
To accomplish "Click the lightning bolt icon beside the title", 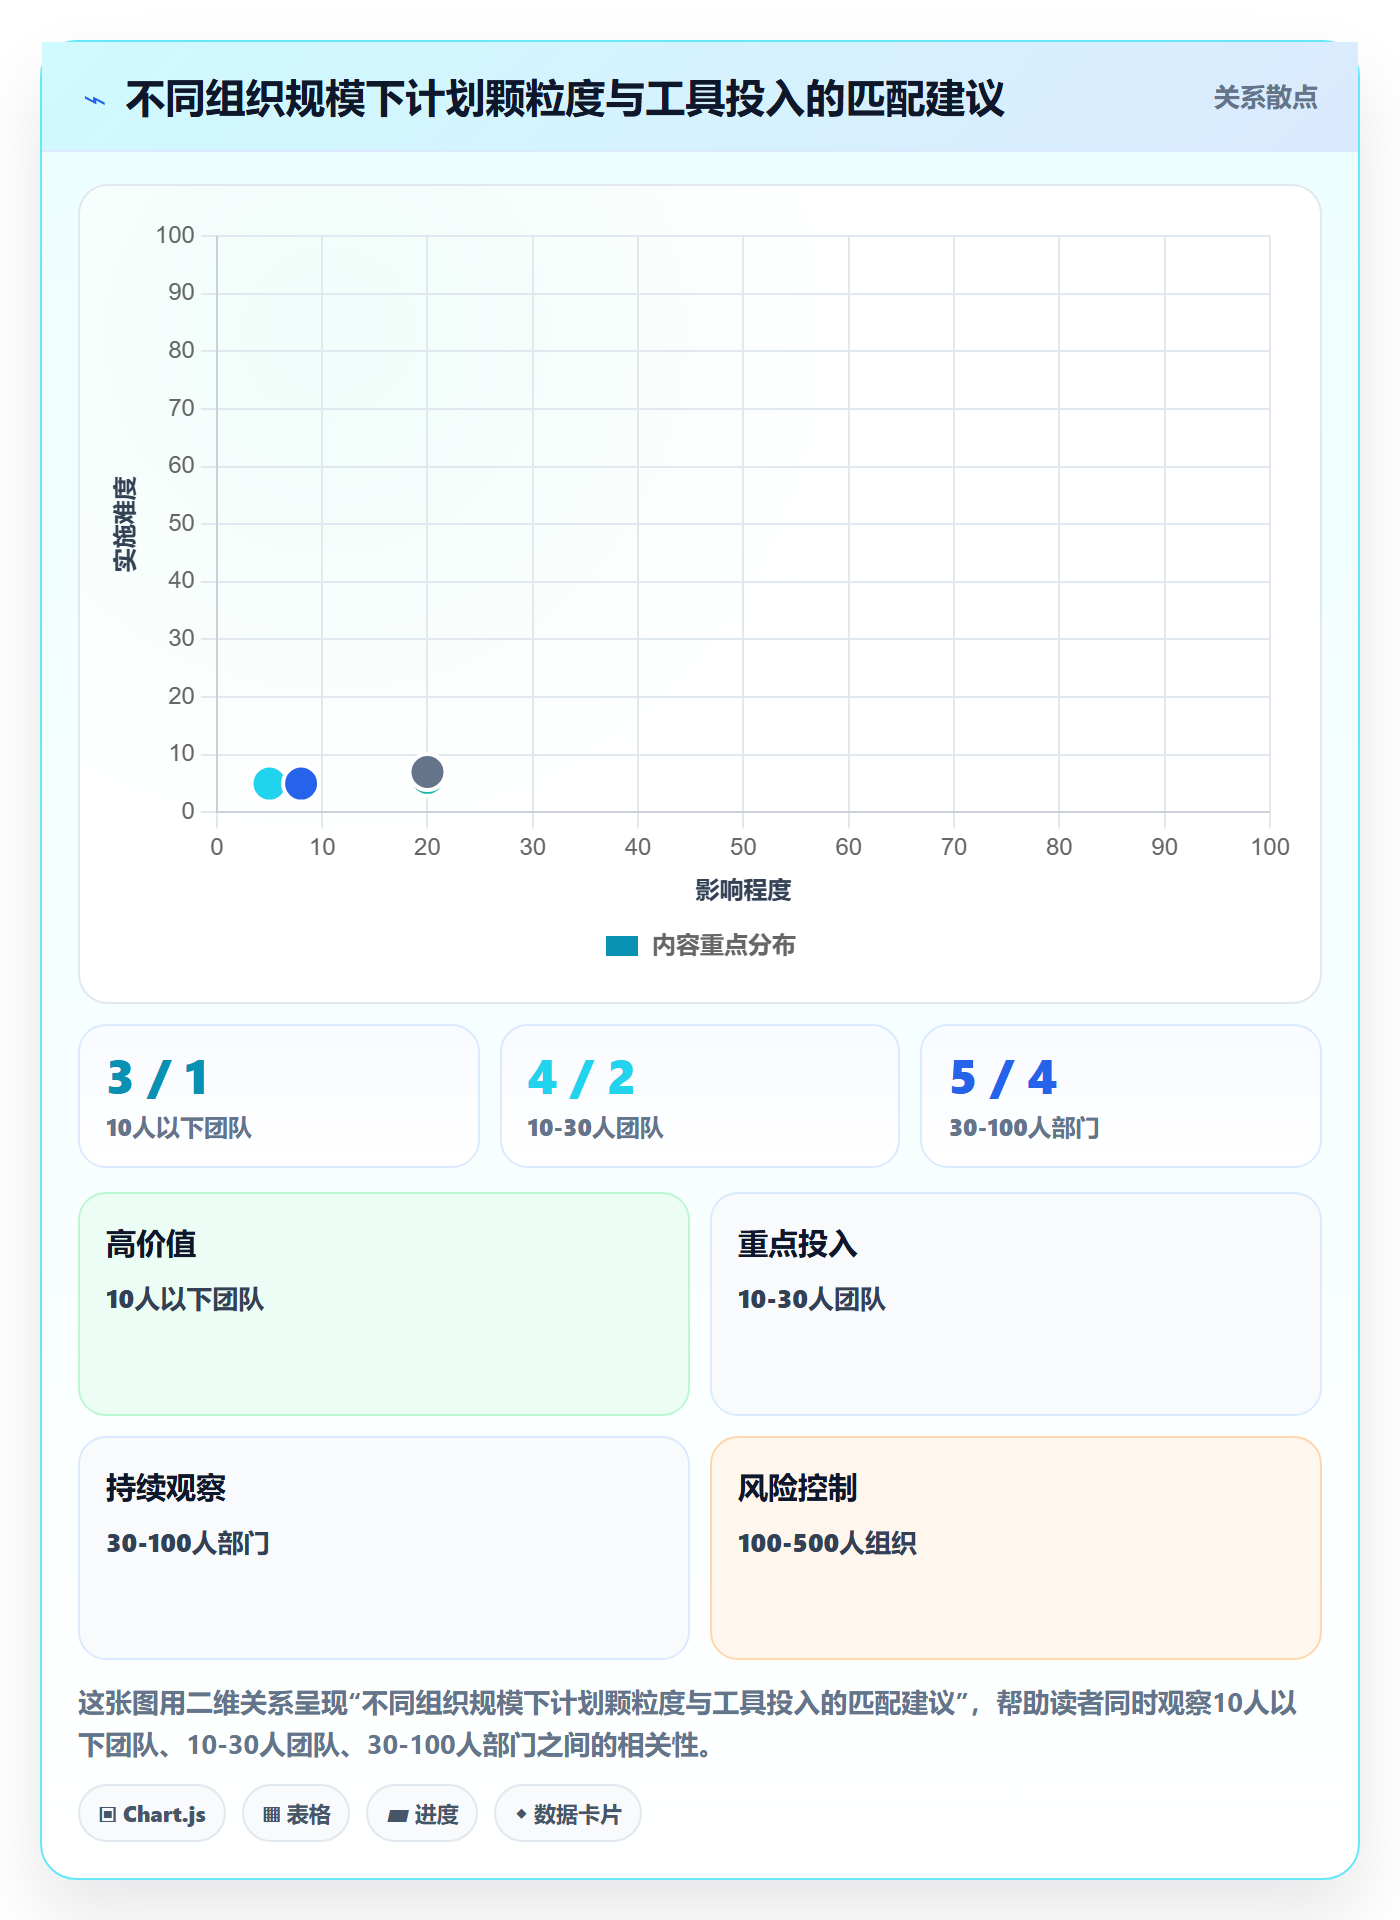I will pos(95,100).
